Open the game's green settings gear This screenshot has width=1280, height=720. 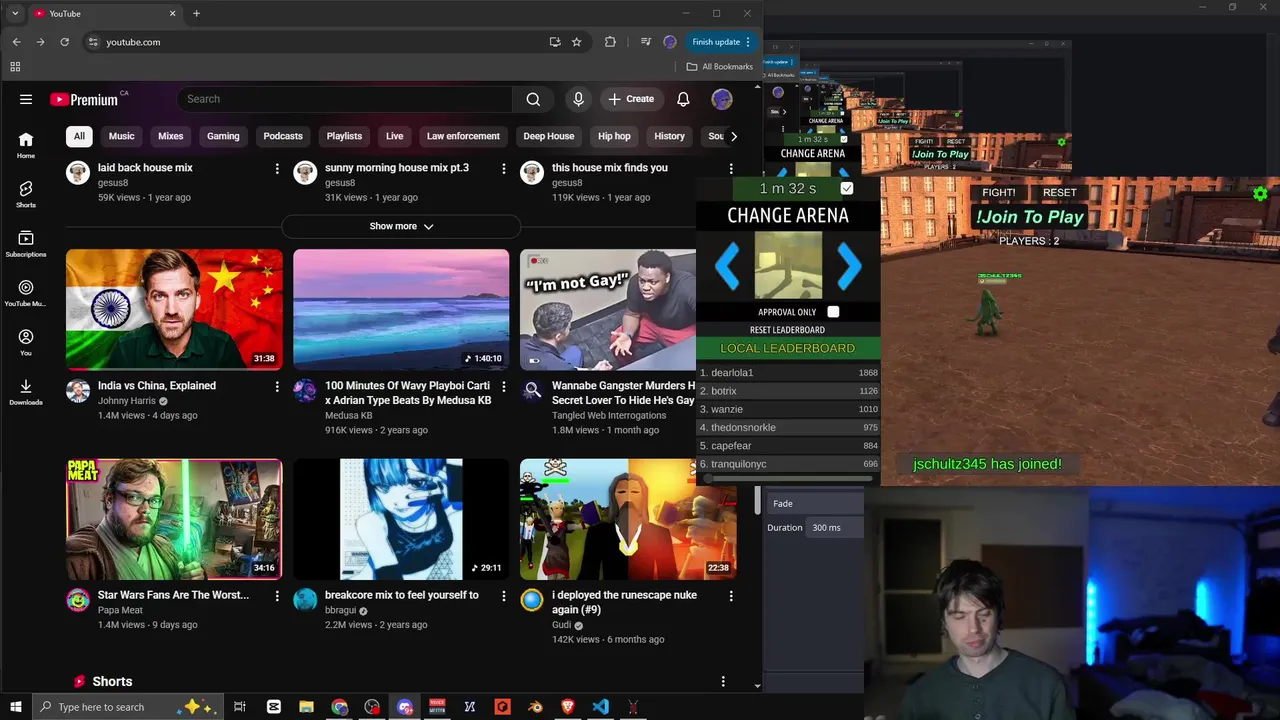click(1260, 193)
